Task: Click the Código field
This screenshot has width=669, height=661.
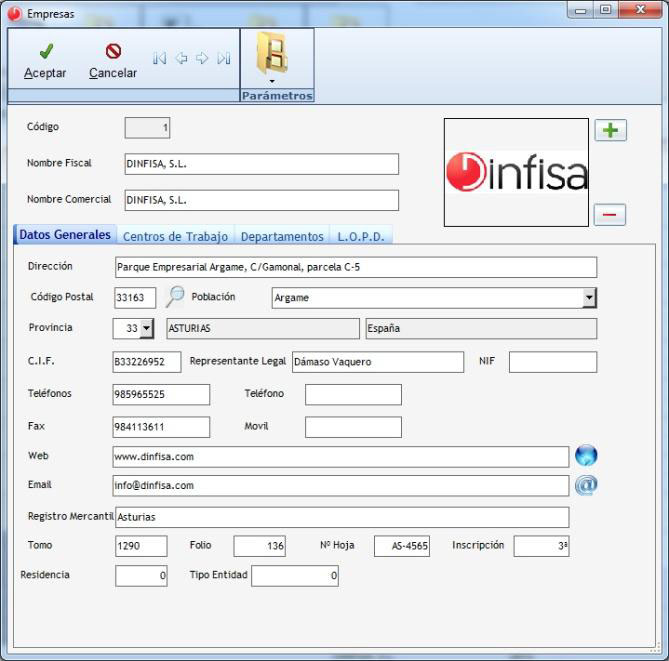Action: pyautogui.click(x=147, y=128)
